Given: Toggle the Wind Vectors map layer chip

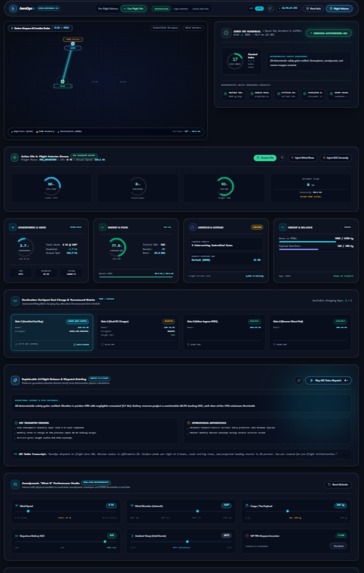Looking at the screenshot, I should pyautogui.click(x=193, y=28).
